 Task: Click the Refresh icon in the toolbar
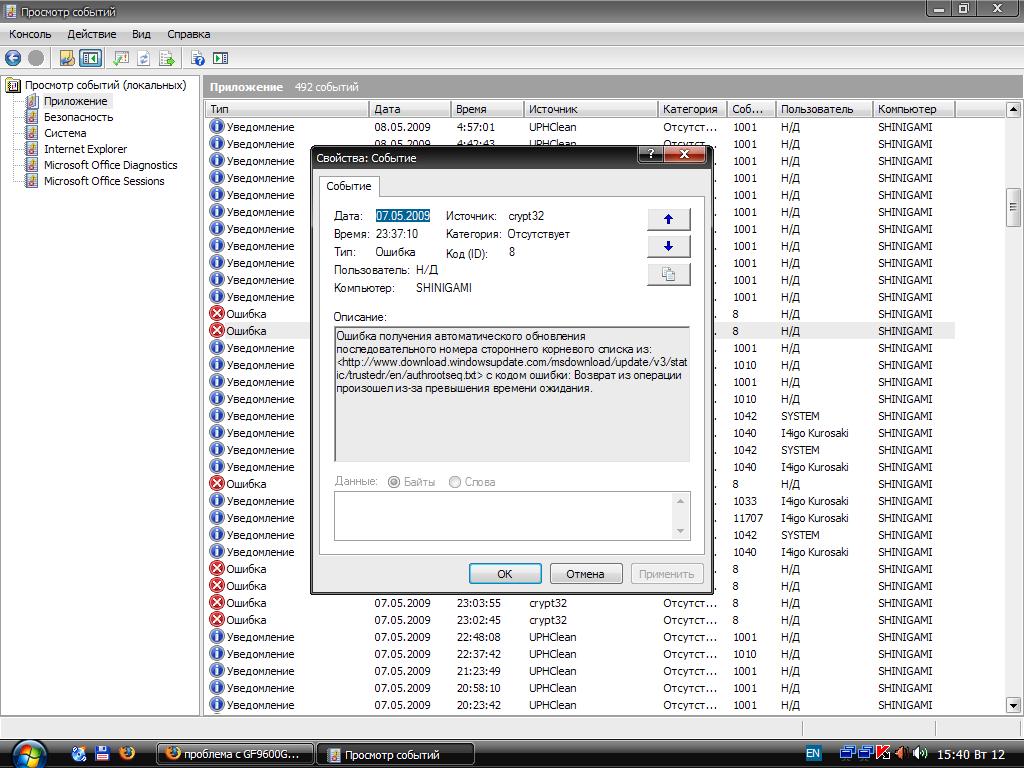[x=144, y=58]
